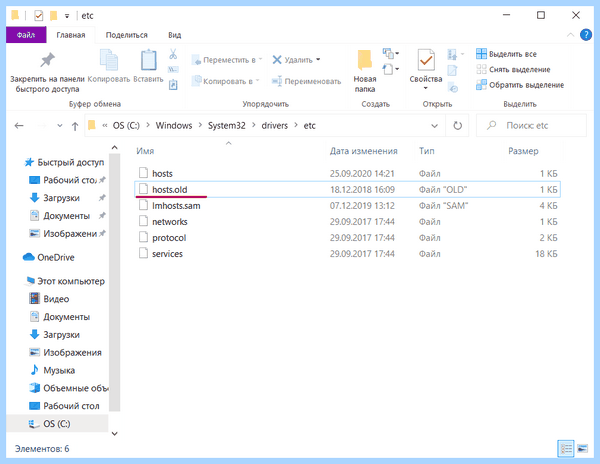Click Снять выделение button
Viewport: 600px width, 464px height.
pyautogui.click(x=513, y=69)
